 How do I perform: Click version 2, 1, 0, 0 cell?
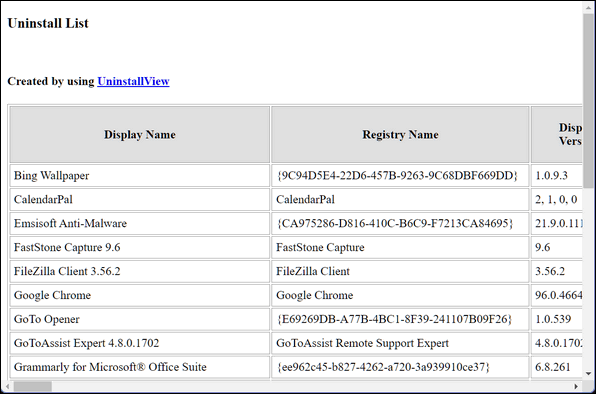click(x=556, y=199)
